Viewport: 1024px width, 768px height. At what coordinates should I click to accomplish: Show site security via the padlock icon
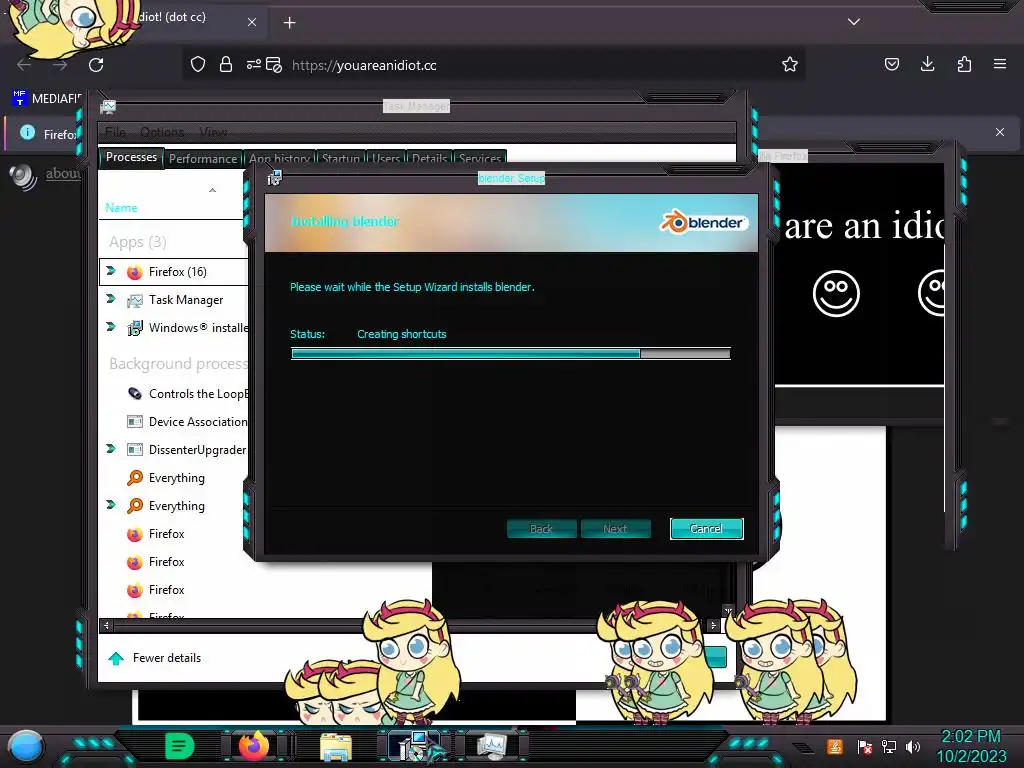pyautogui.click(x=226, y=64)
